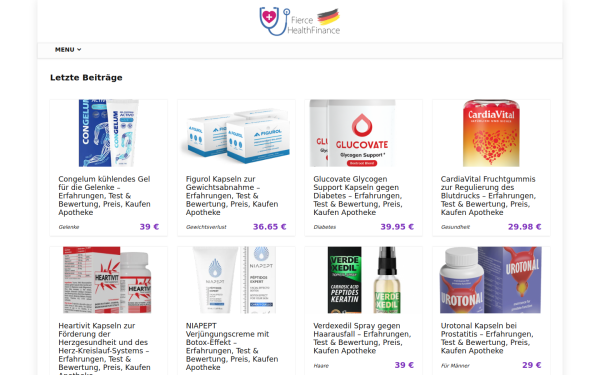Open the Figurol boxes product image
This screenshot has width=600, height=375.
236,133
